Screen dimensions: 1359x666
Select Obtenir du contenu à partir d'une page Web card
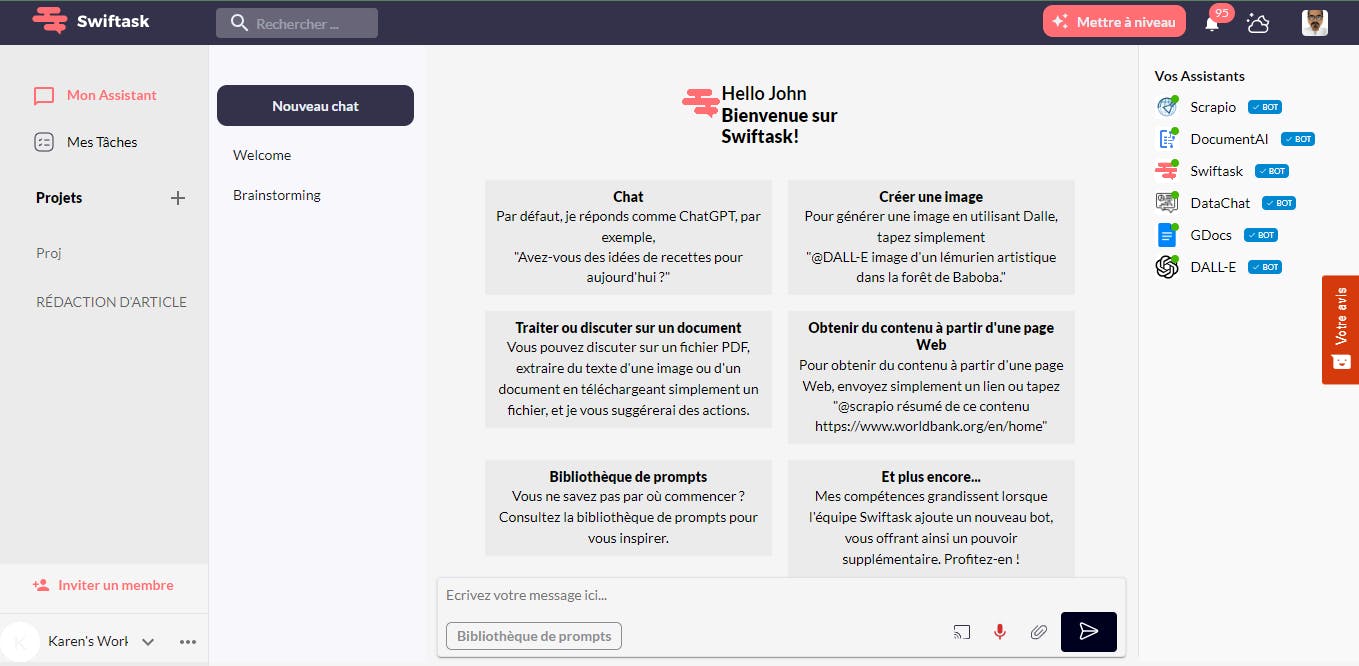point(931,377)
